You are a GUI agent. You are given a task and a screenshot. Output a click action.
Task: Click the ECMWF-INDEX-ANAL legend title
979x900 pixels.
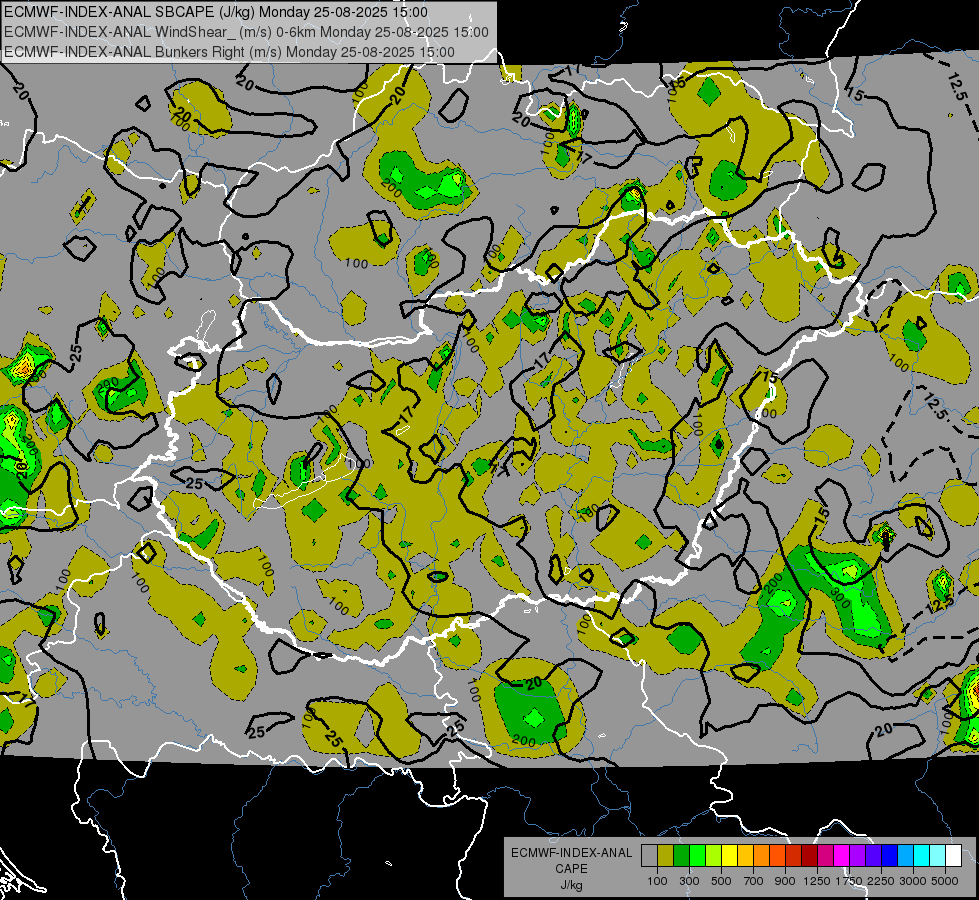572,853
